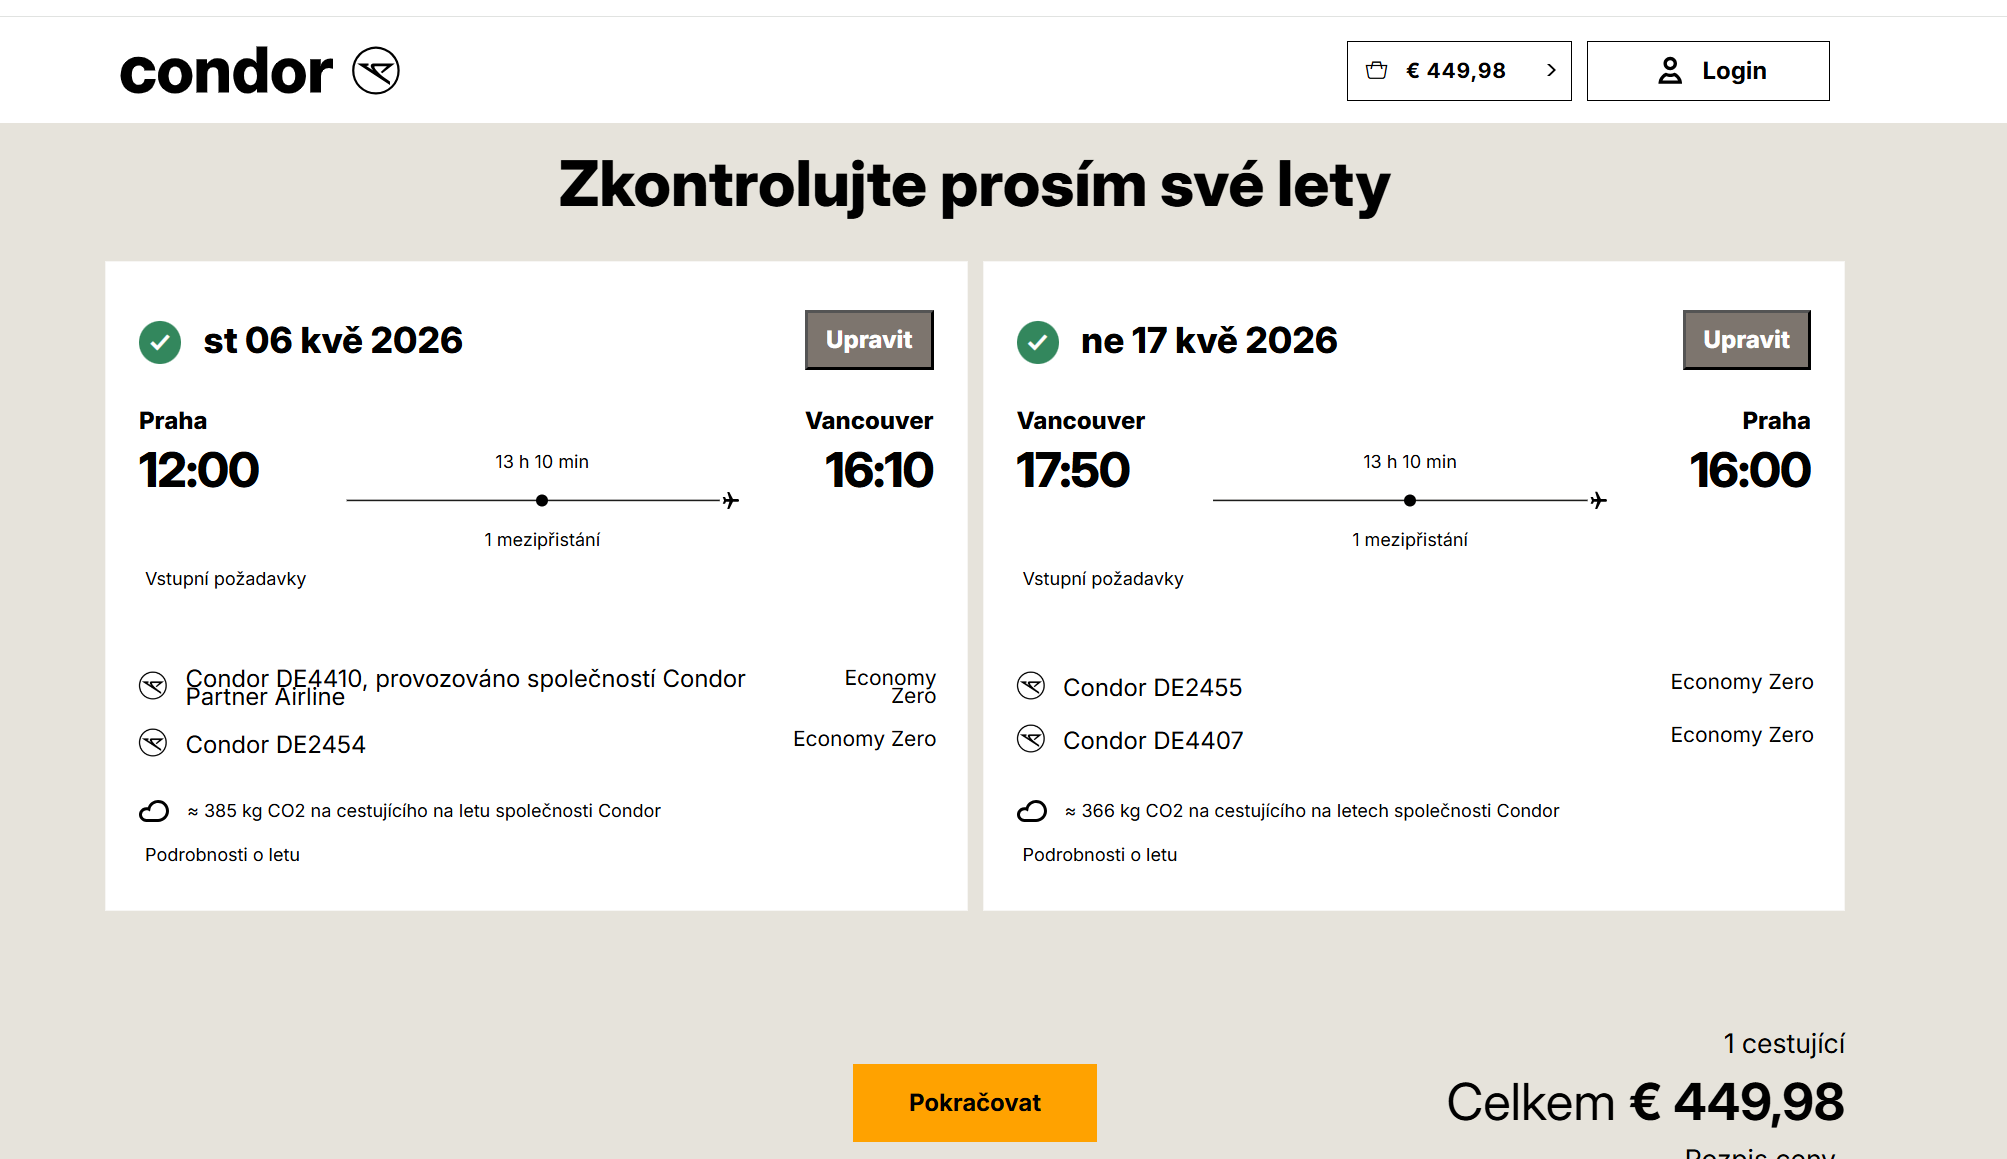Open Vstupní požadavky for return flight
Screen dimensions: 2007x1159
click(1102, 579)
